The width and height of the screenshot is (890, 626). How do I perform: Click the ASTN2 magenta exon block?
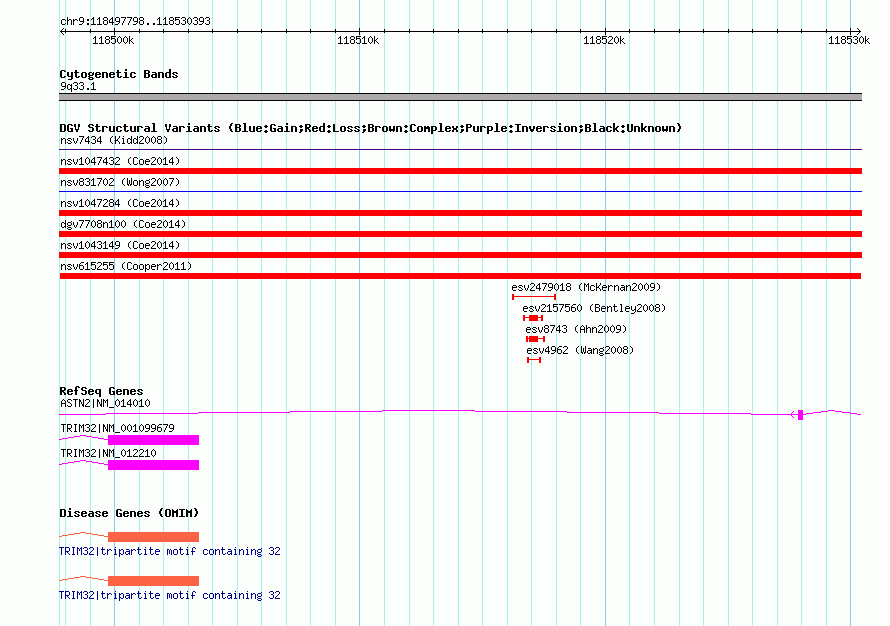point(800,415)
